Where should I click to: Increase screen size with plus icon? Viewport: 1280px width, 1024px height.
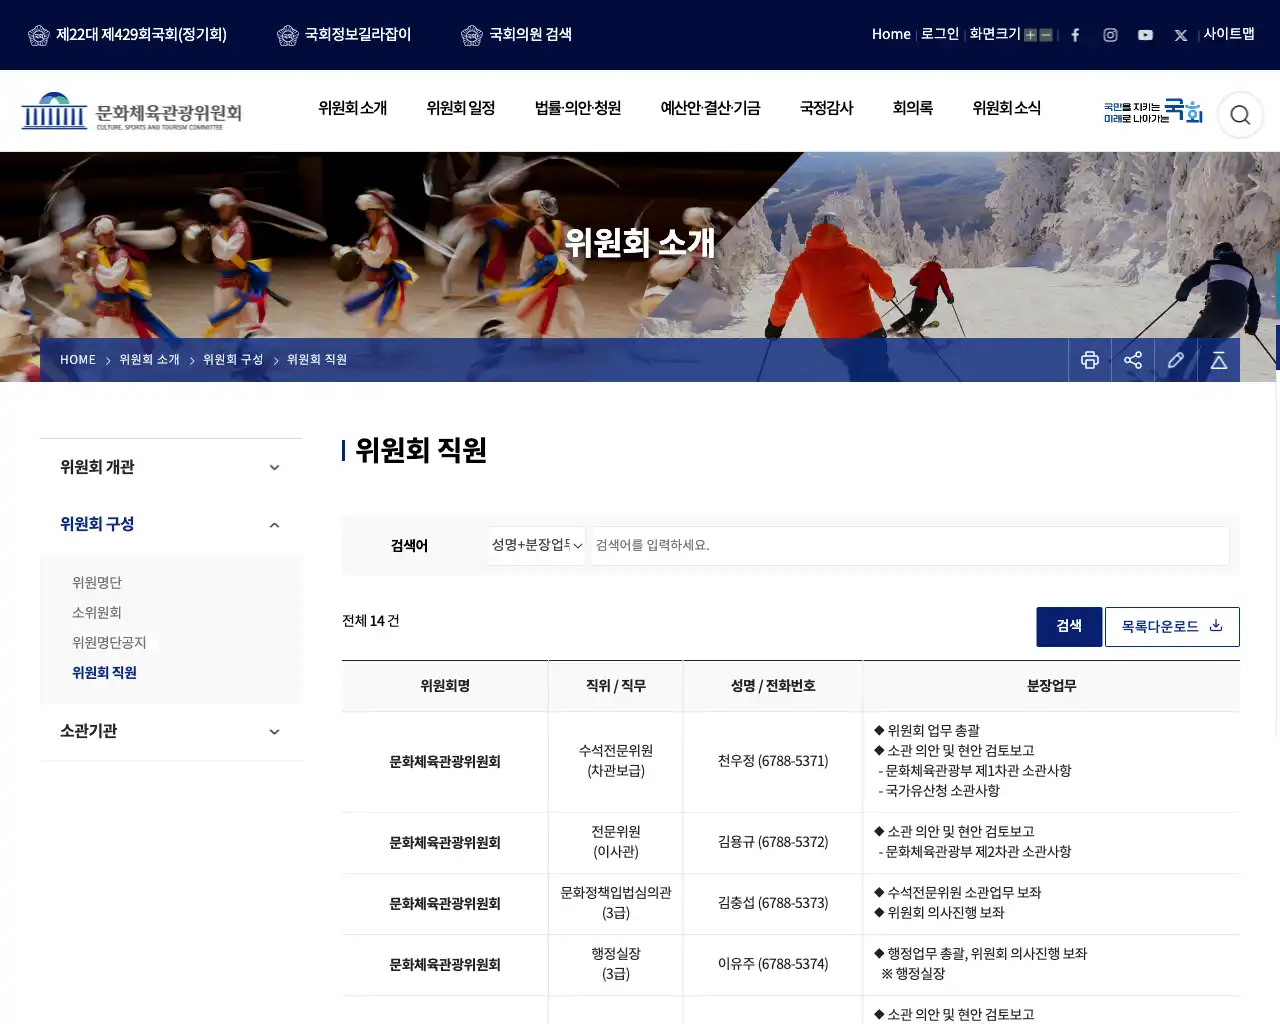(1030, 35)
